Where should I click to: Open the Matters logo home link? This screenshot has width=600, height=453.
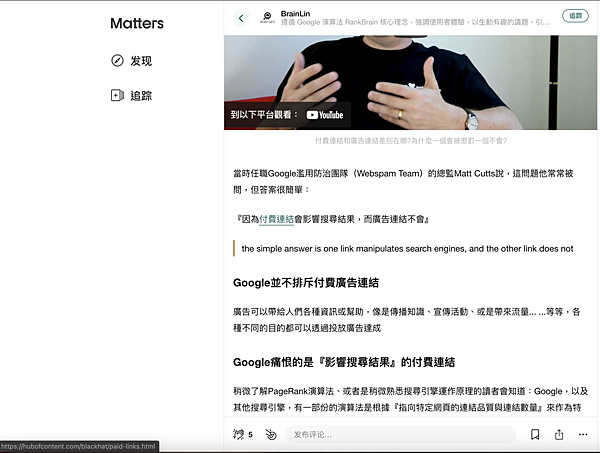137,23
